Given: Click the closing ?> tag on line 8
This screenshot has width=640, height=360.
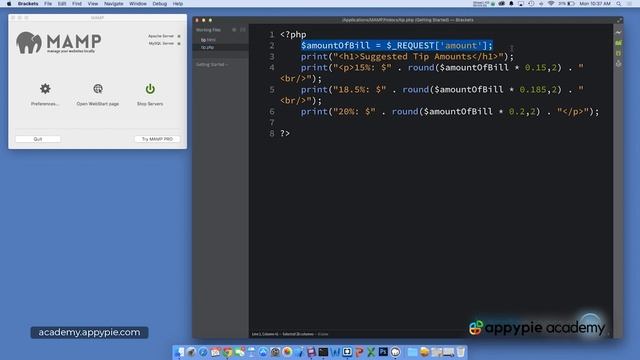Looking at the screenshot, I should click(285, 133).
